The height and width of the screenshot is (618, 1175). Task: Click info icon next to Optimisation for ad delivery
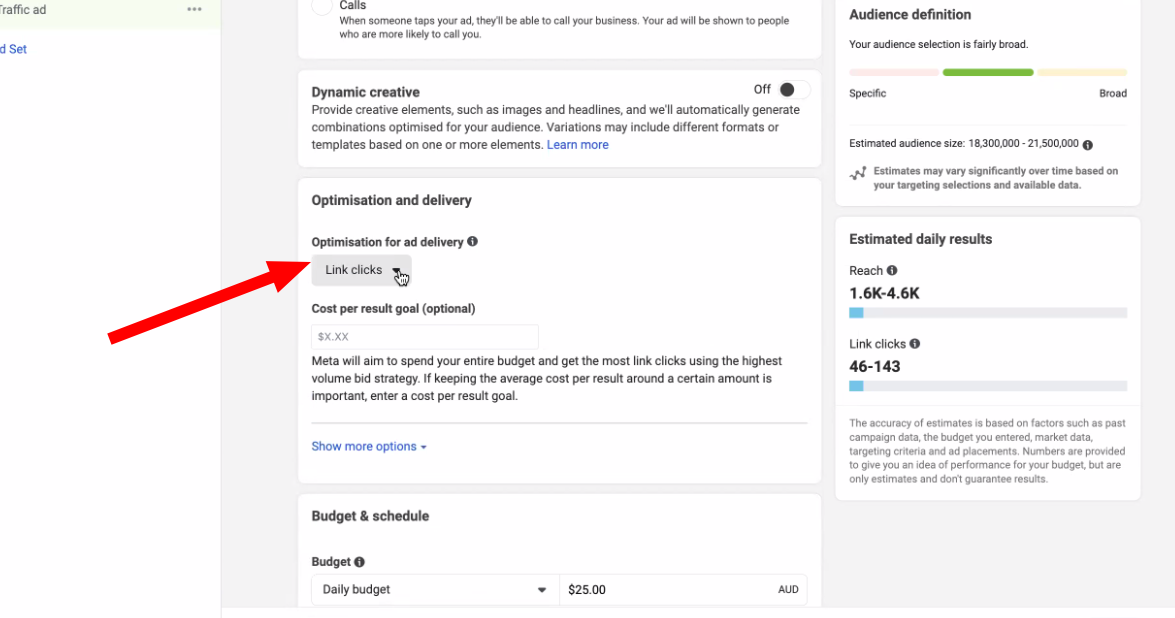(472, 241)
